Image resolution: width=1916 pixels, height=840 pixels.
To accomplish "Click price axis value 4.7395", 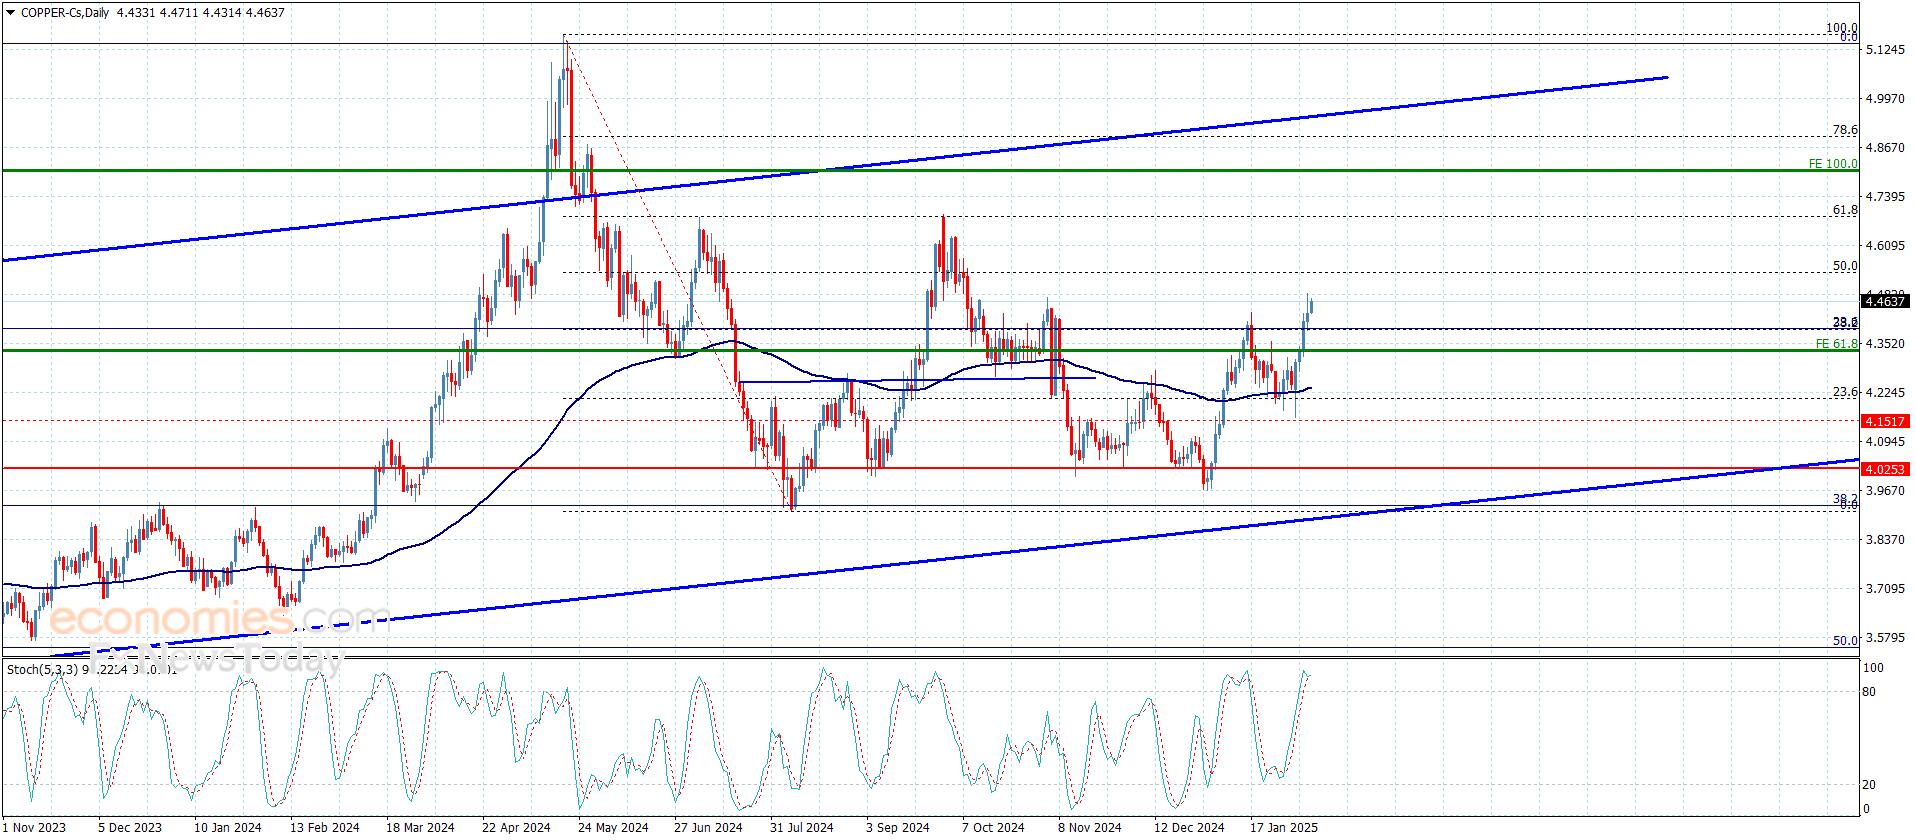I will (1885, 196).
